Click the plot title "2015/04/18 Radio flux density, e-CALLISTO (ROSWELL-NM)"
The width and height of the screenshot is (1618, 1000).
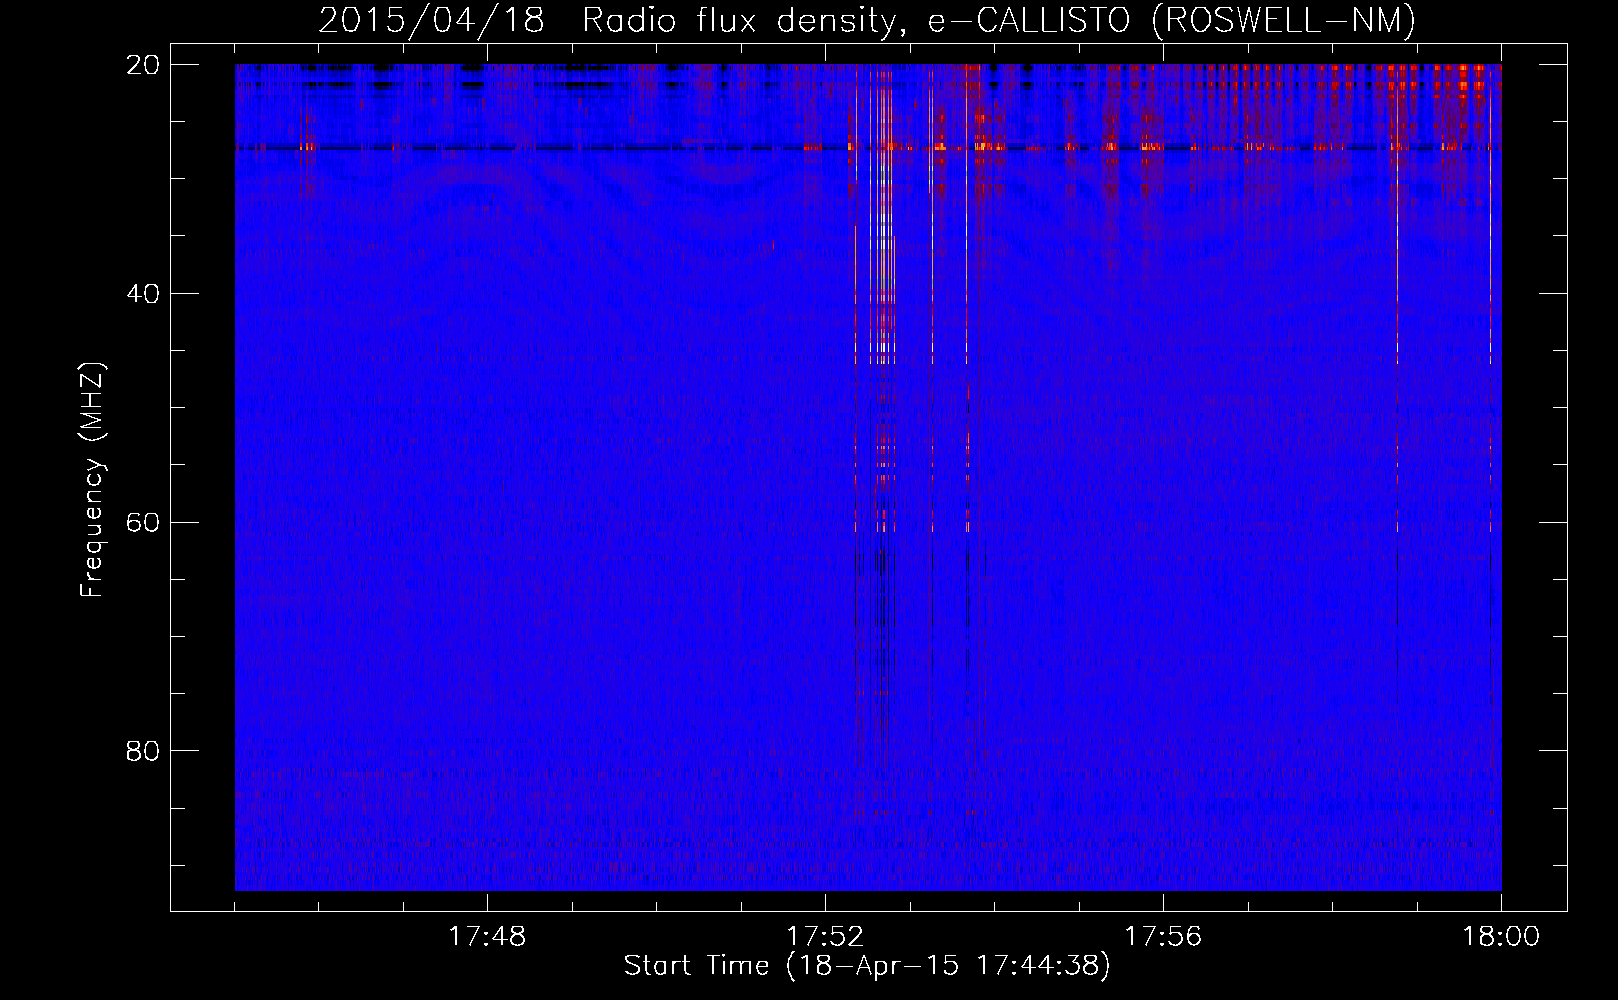pos(867,20)
